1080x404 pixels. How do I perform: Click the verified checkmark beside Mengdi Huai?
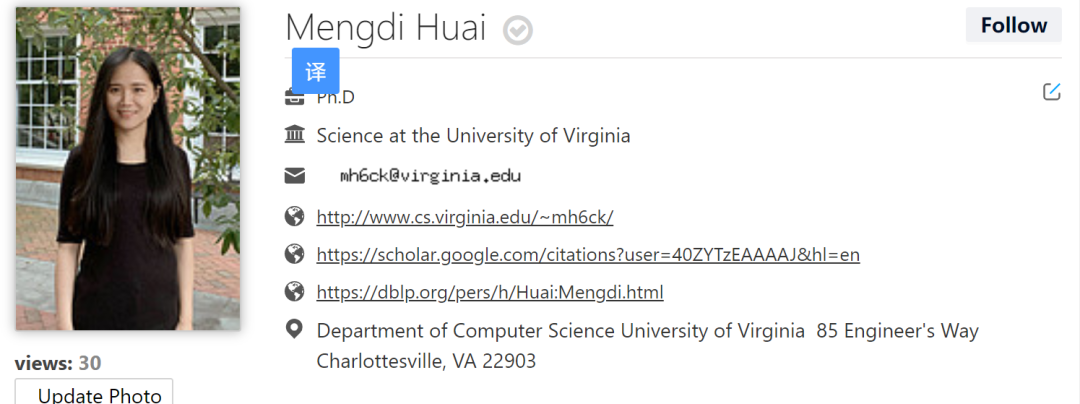point(517,31)
